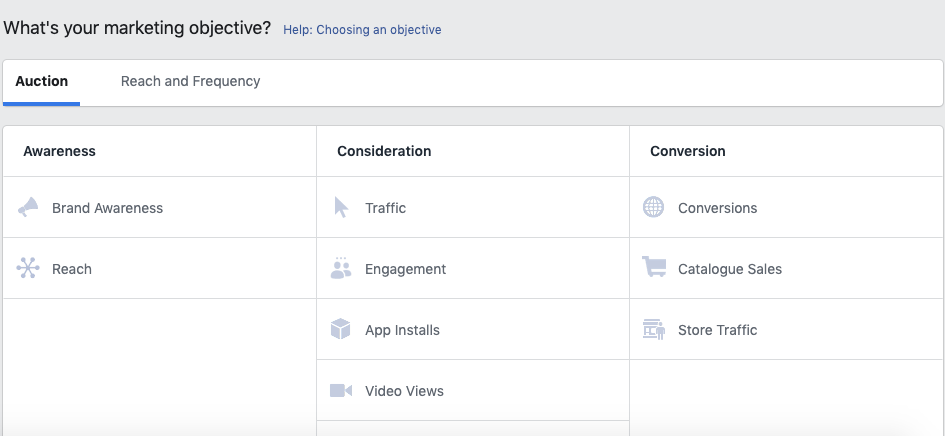This screenshot has height=436, width=945.
Task: Choose the Engagement objective text
Action: coord(406,269)
